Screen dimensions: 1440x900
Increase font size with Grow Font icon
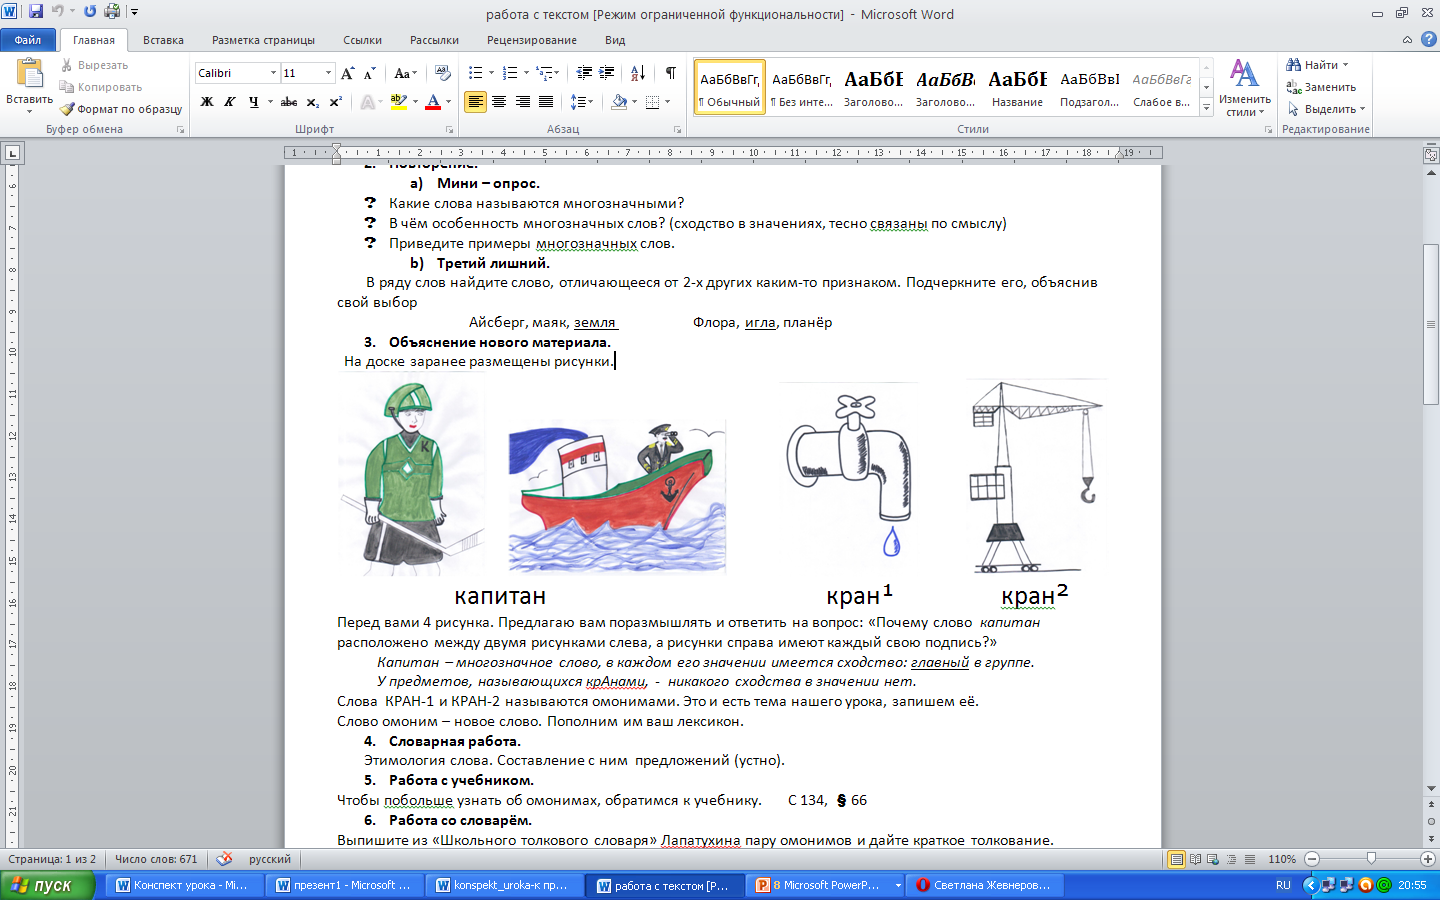point(347,73)
